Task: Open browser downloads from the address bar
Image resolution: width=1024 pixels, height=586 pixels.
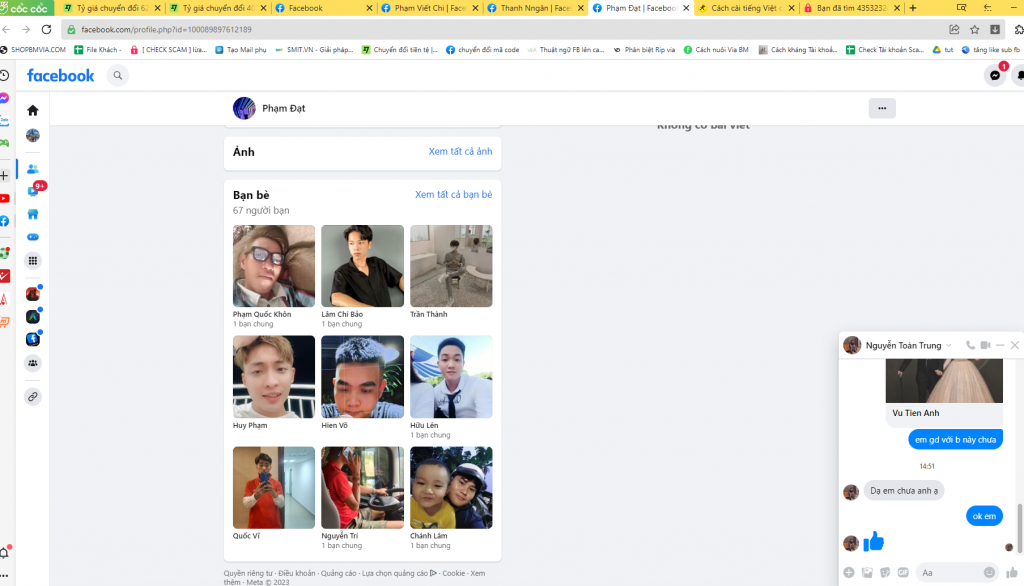Action: [995, 29]
